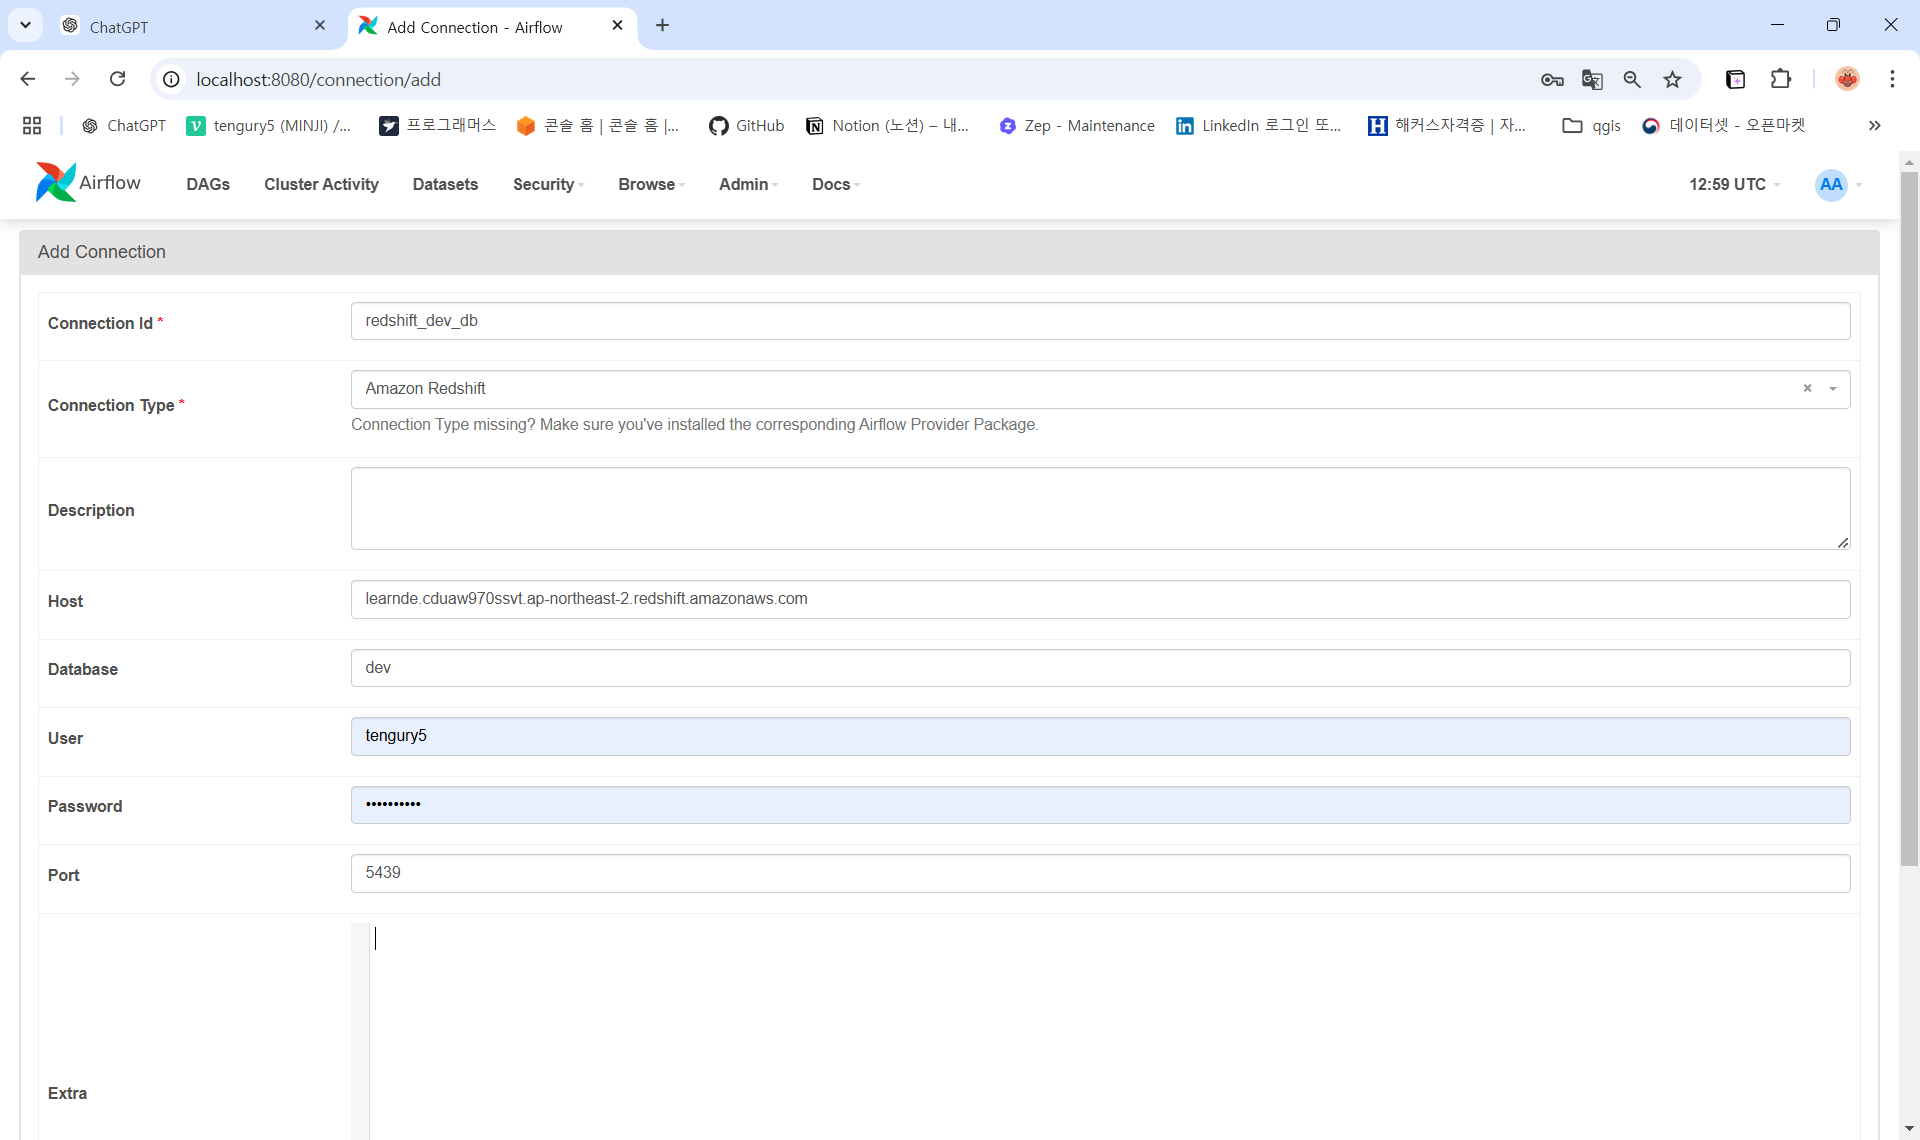Open the AA user profile button
Image resolution: width=1920 pixels, height=1140 pixels.
pos(1831,185)
